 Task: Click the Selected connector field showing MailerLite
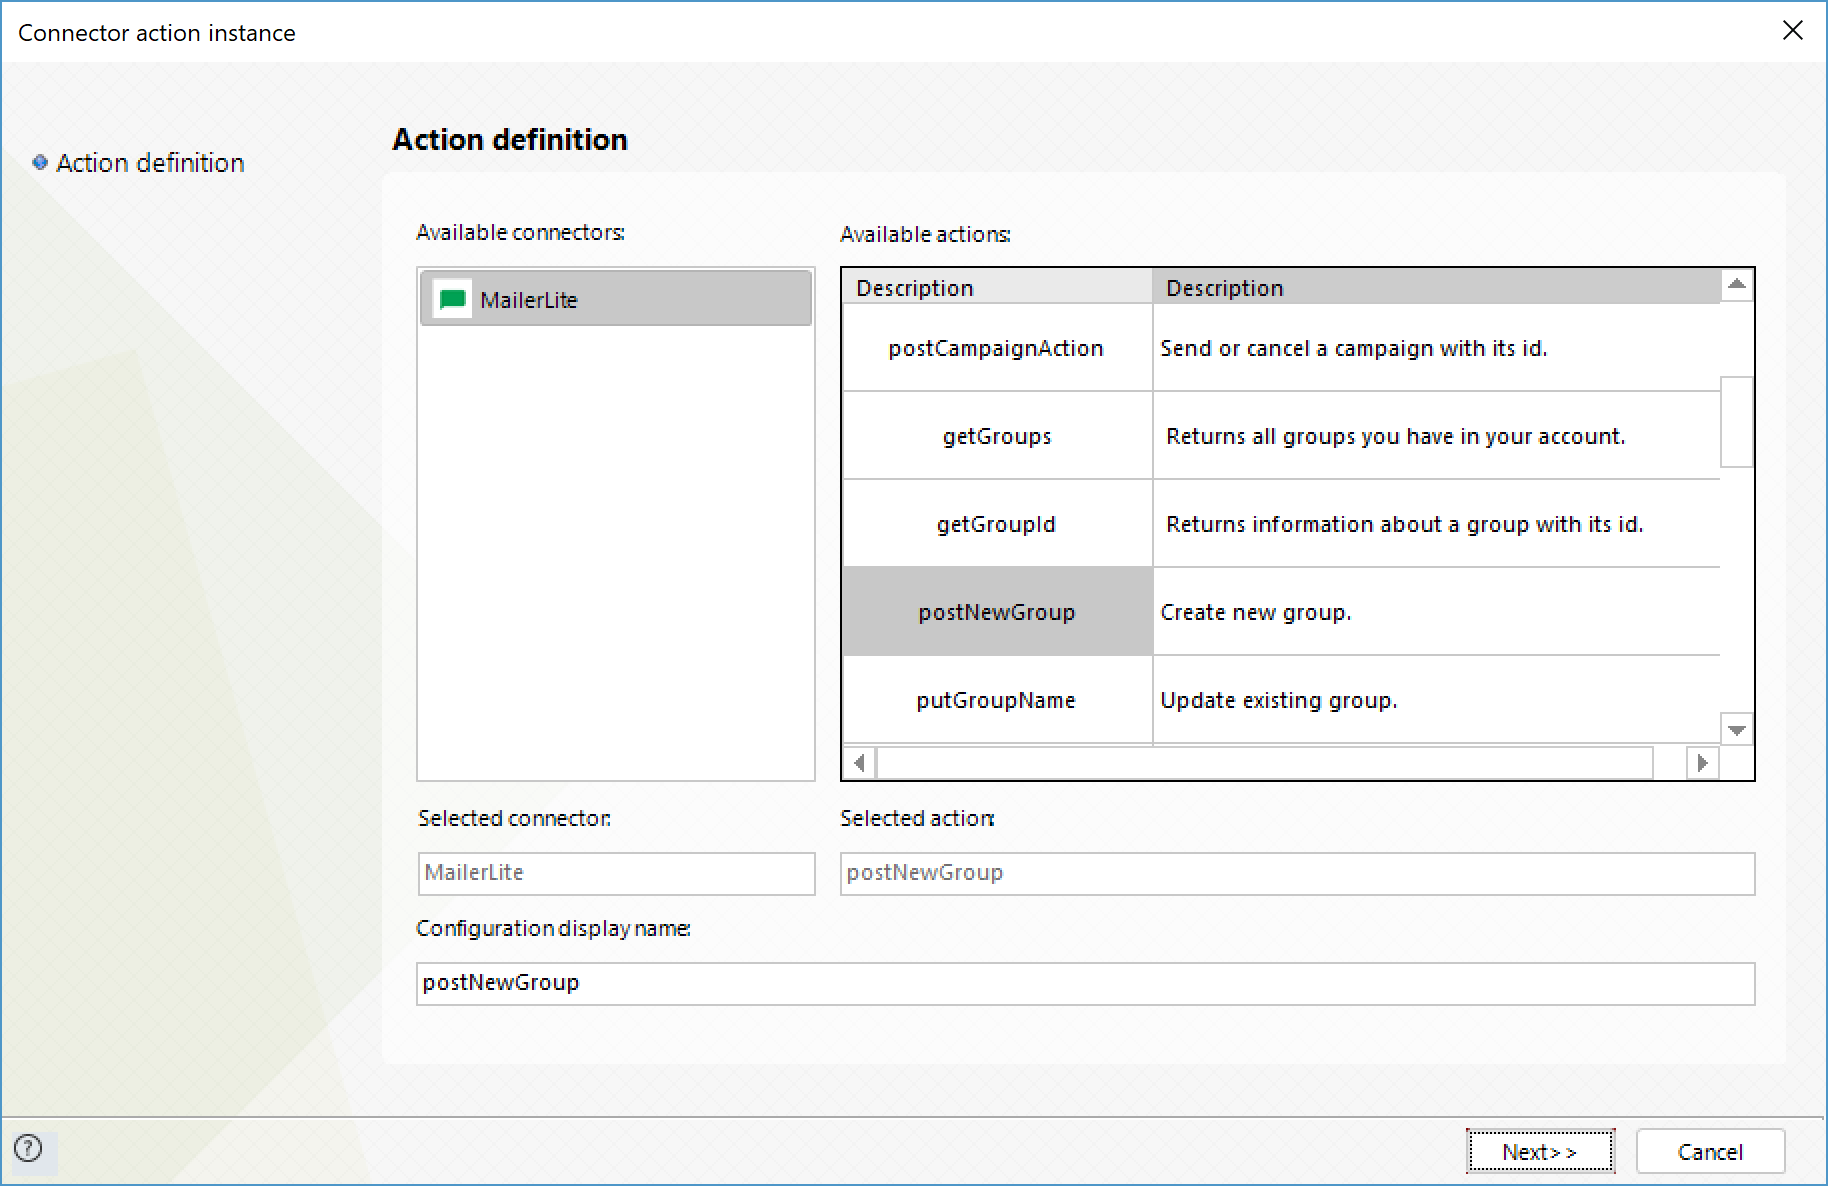tap(616, 873)
